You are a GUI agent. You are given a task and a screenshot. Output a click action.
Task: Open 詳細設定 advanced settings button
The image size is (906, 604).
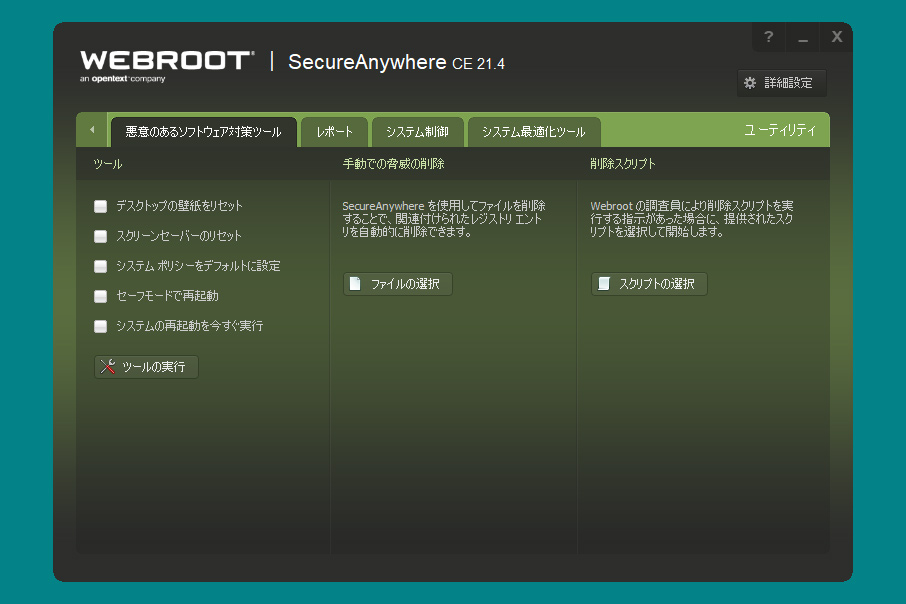[782, 83]
